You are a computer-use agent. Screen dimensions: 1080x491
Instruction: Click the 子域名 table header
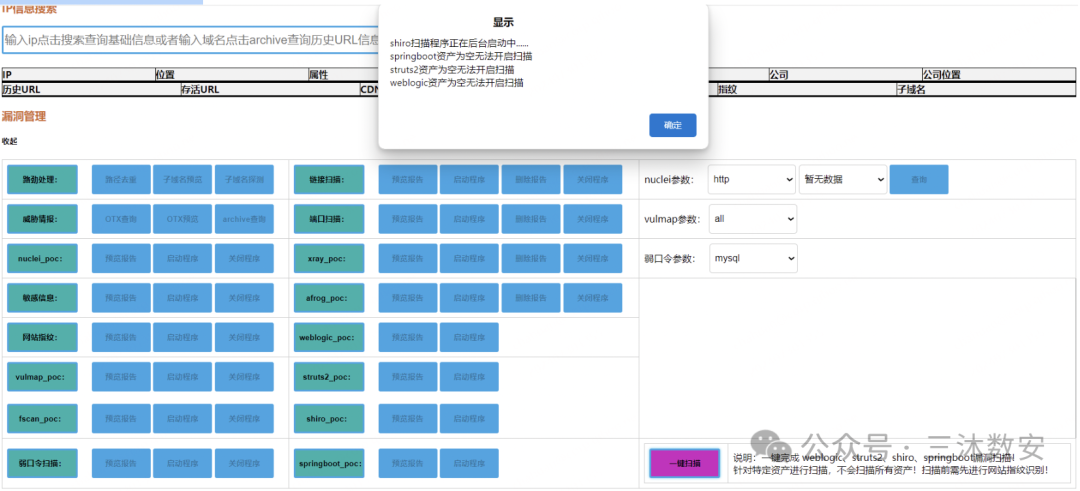click(985, 90)
